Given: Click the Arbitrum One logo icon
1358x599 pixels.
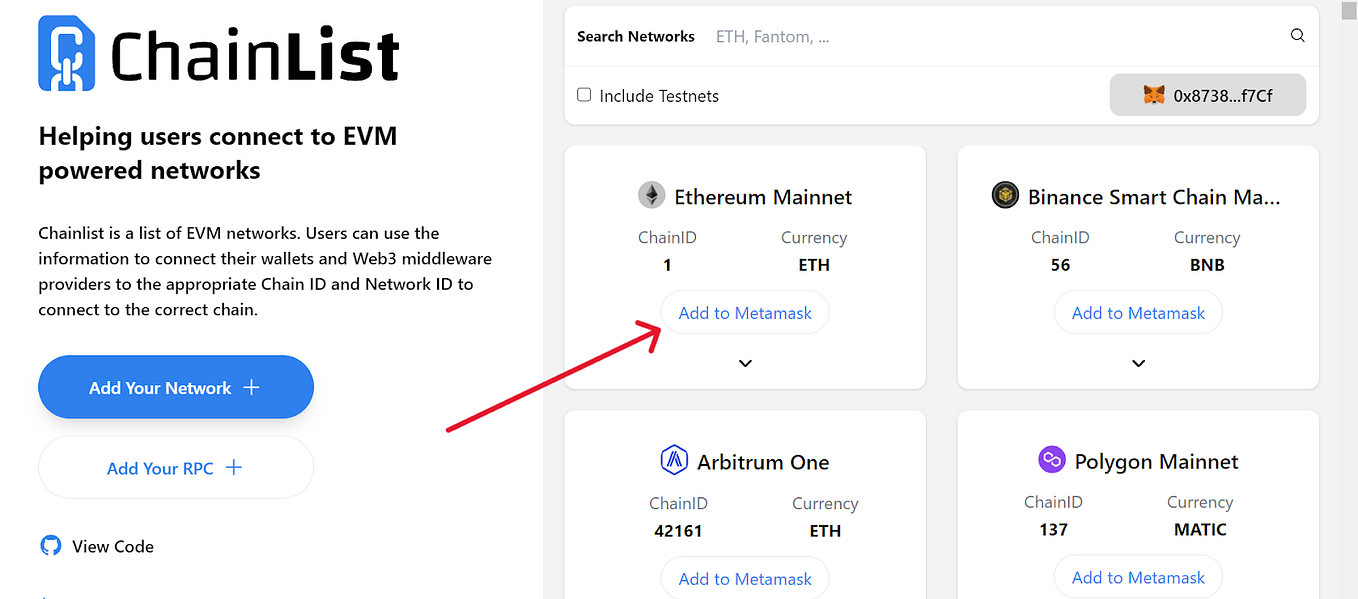Looking at the screenshot, I should (x=675, y=461).
